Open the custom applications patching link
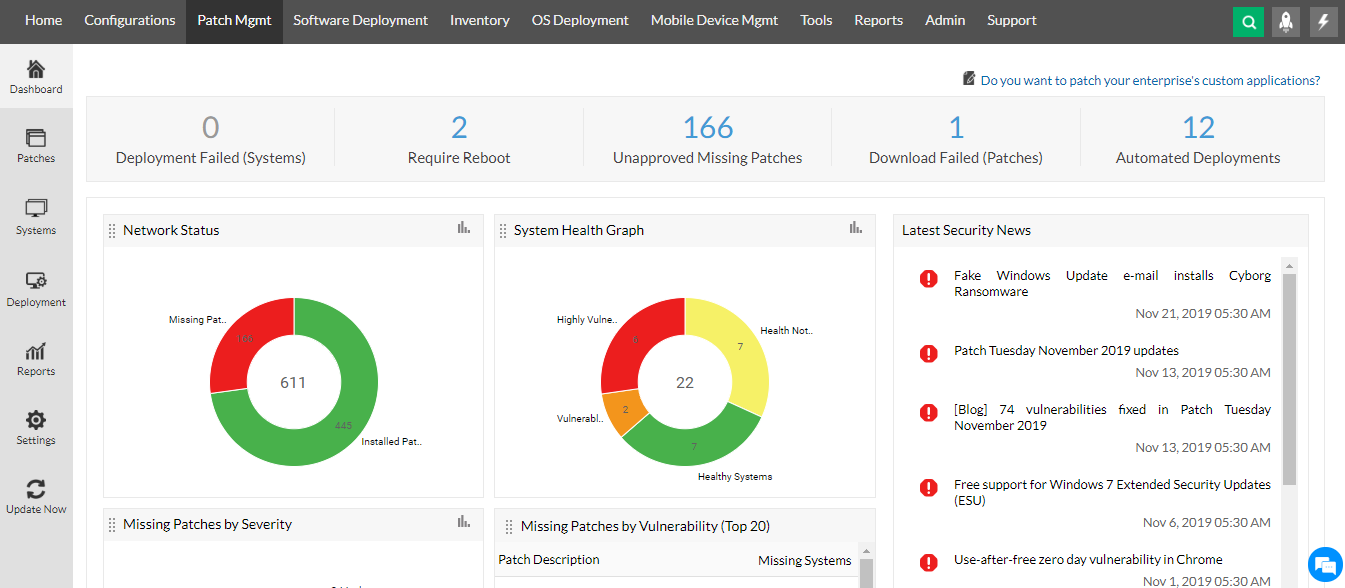 pos(1148,80)
